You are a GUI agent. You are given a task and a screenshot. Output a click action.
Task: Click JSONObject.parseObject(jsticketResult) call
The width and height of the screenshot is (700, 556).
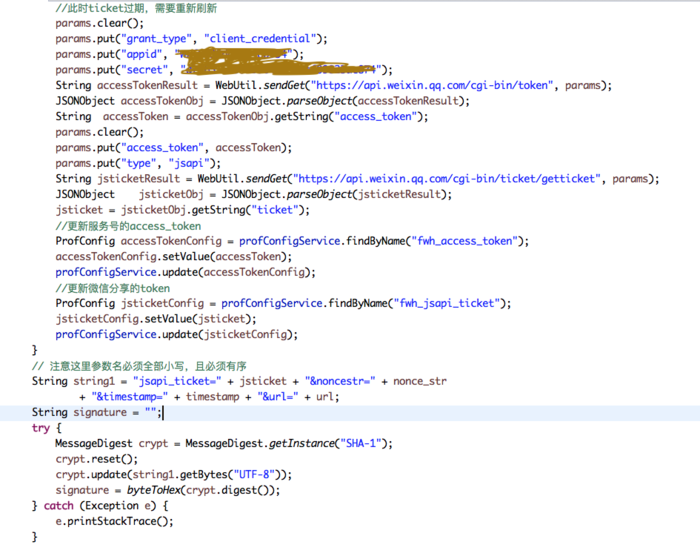click(337, 194)
